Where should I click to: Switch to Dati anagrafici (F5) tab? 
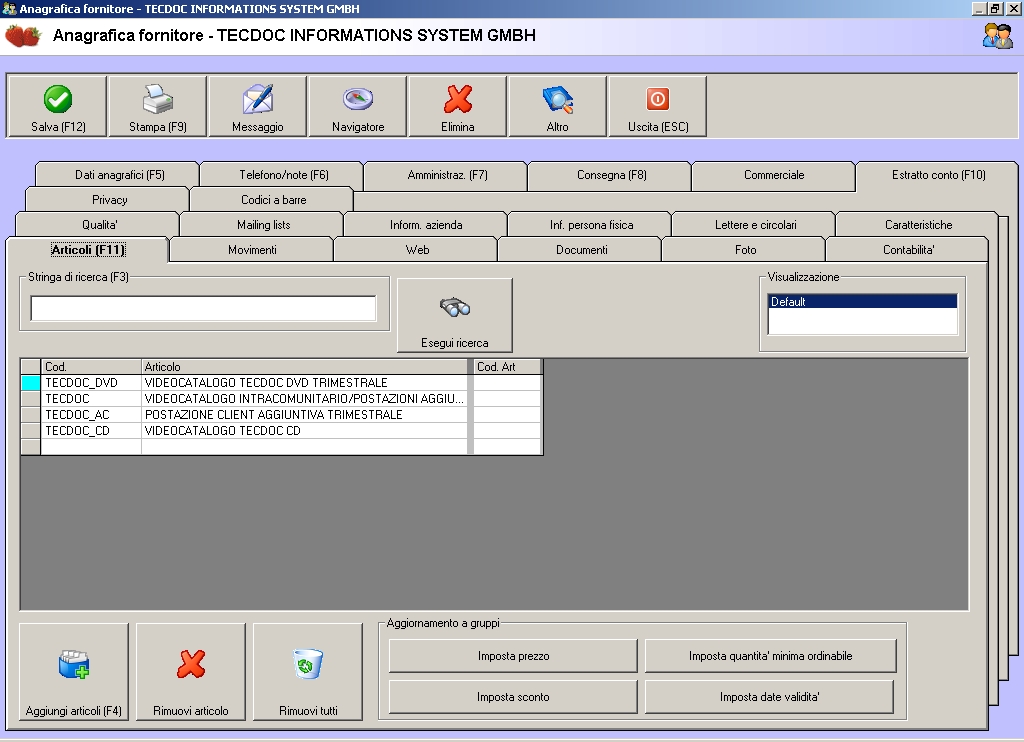pos(120,175)
